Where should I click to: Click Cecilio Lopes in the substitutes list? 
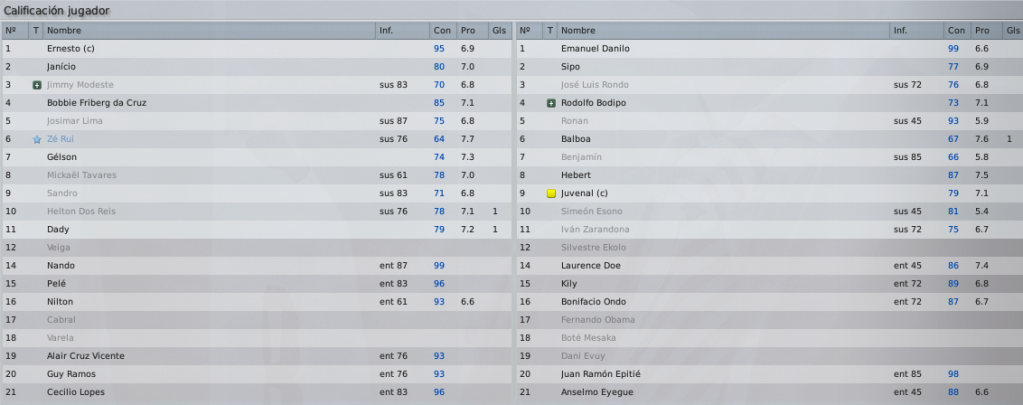click(x=76, y=392)
